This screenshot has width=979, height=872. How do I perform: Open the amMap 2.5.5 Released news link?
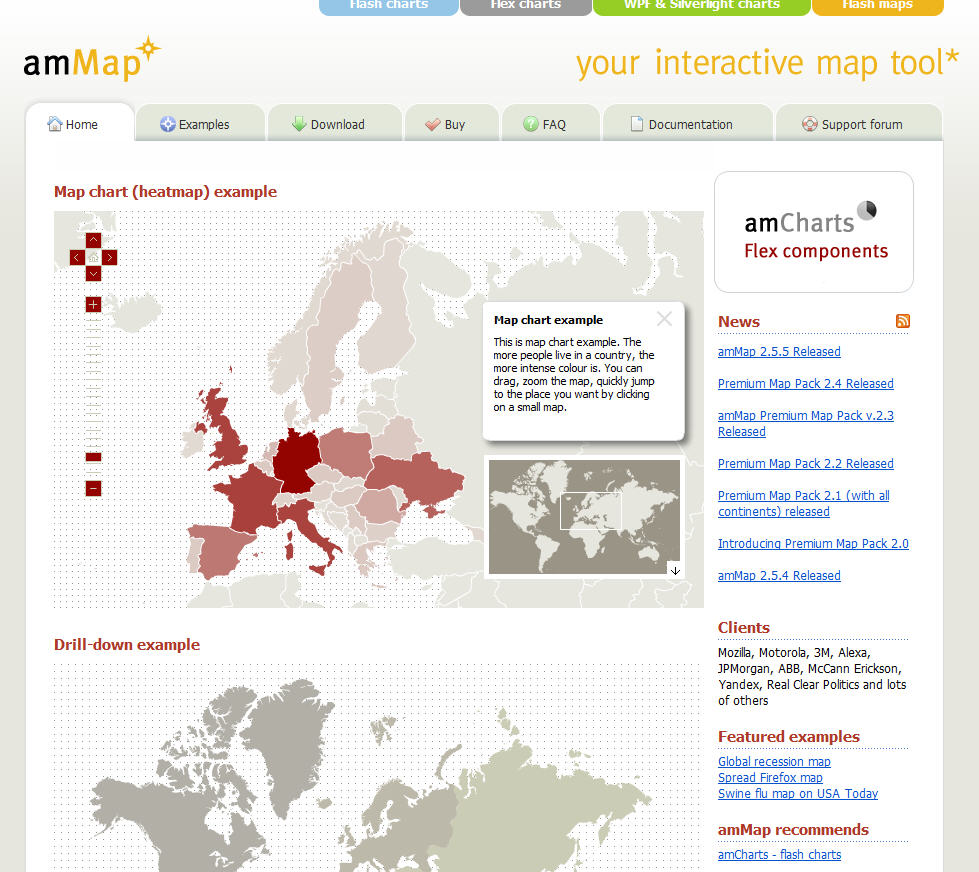[779, 351]
